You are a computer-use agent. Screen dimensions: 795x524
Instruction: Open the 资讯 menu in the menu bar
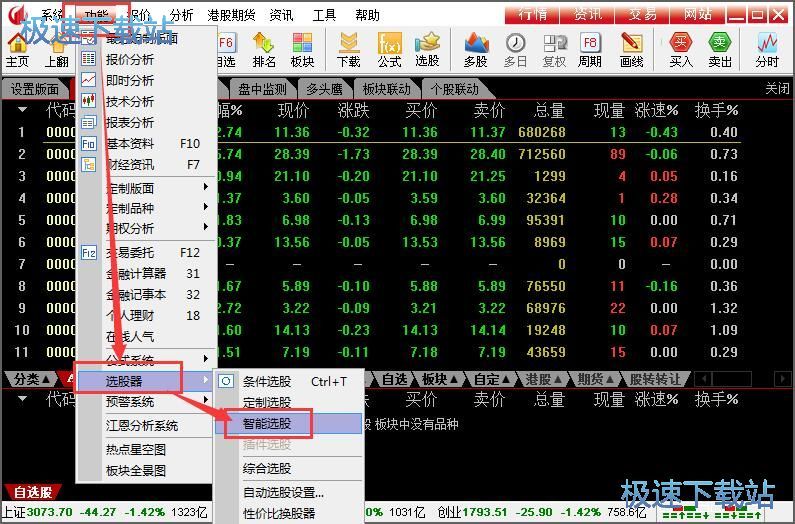tap(281, 15)
